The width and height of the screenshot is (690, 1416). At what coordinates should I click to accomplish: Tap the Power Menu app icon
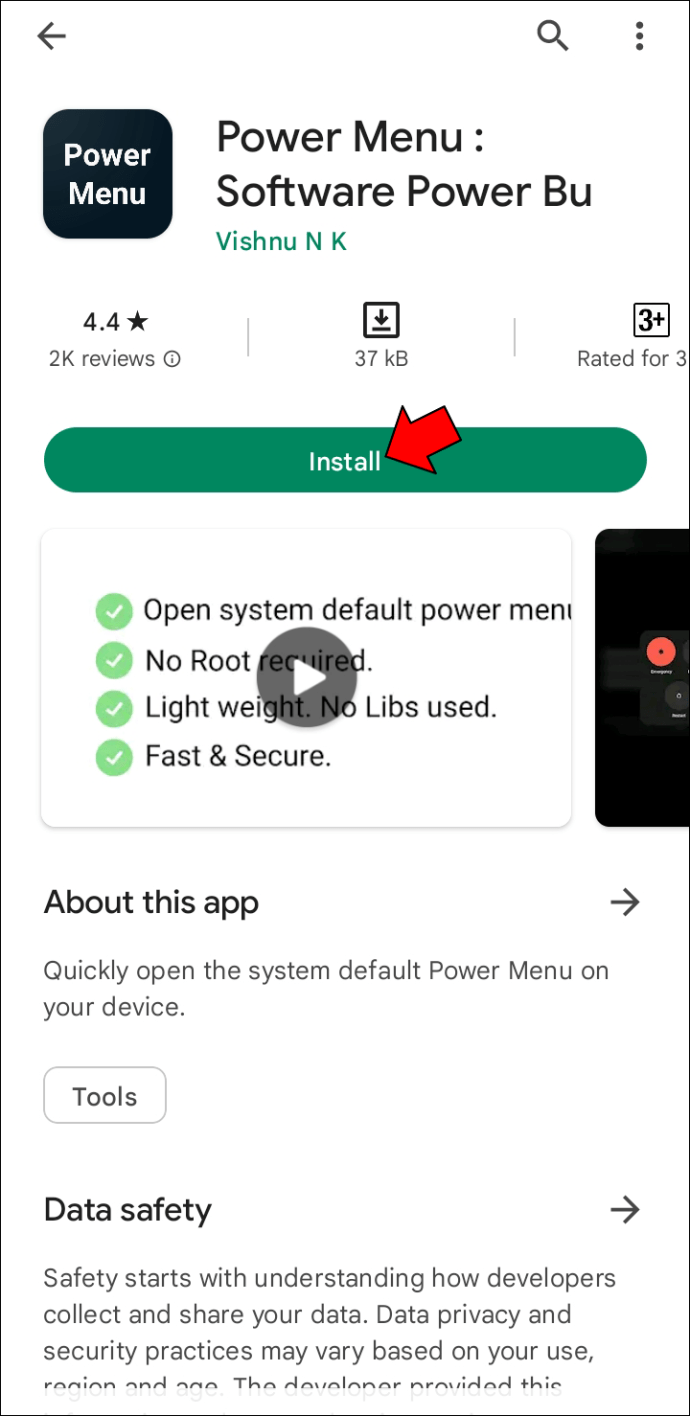click(108, 174)
